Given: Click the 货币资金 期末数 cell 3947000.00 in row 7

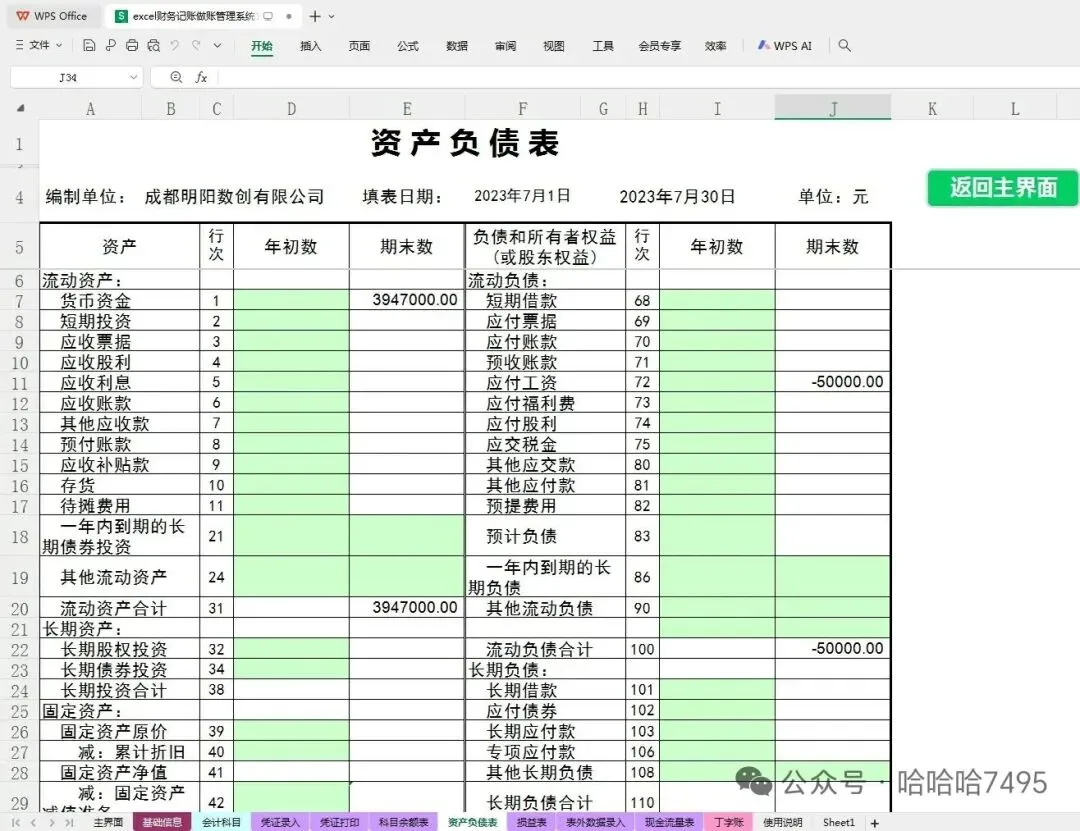Looking at the screenshot, I should tap(407, 300).
